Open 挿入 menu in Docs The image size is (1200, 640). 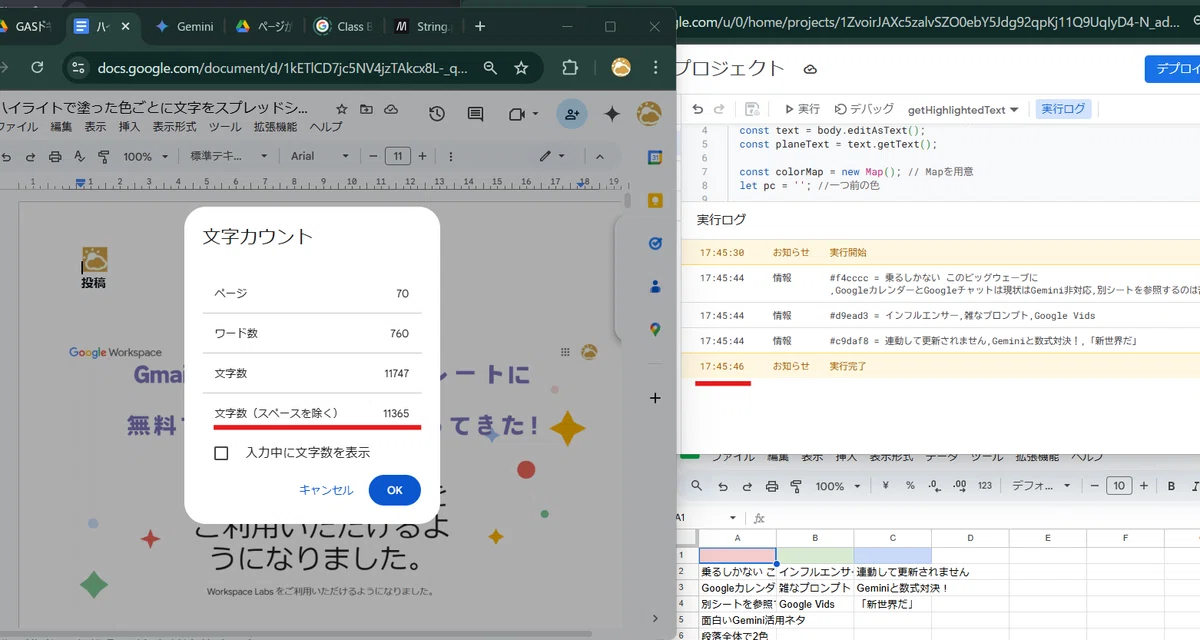click(129, 127)
